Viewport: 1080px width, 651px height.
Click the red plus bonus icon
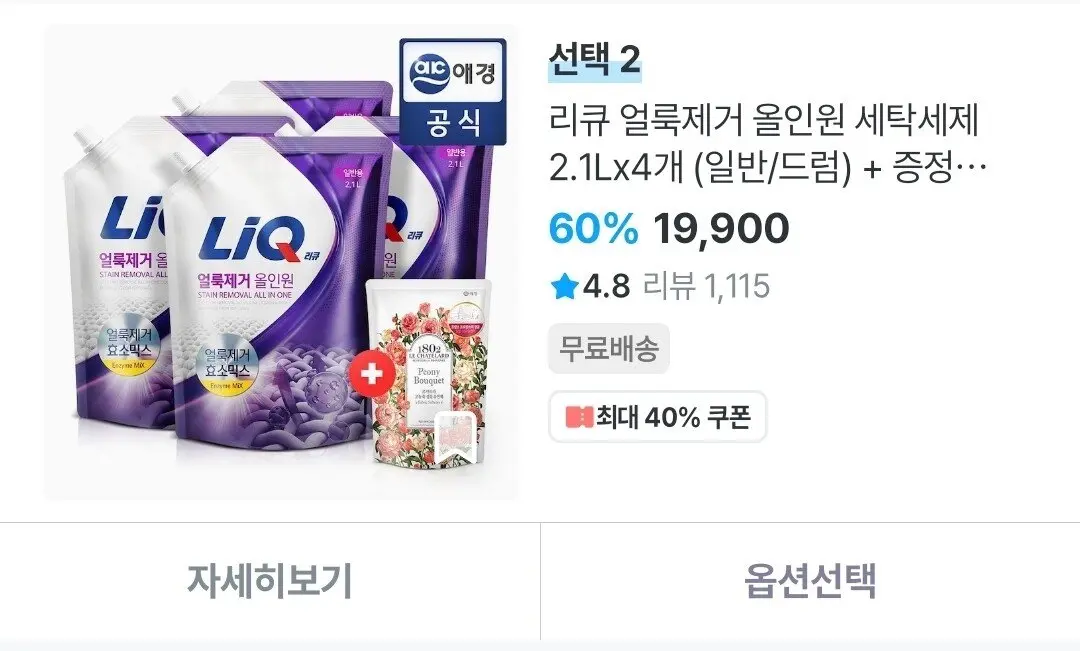click(372, 374)
